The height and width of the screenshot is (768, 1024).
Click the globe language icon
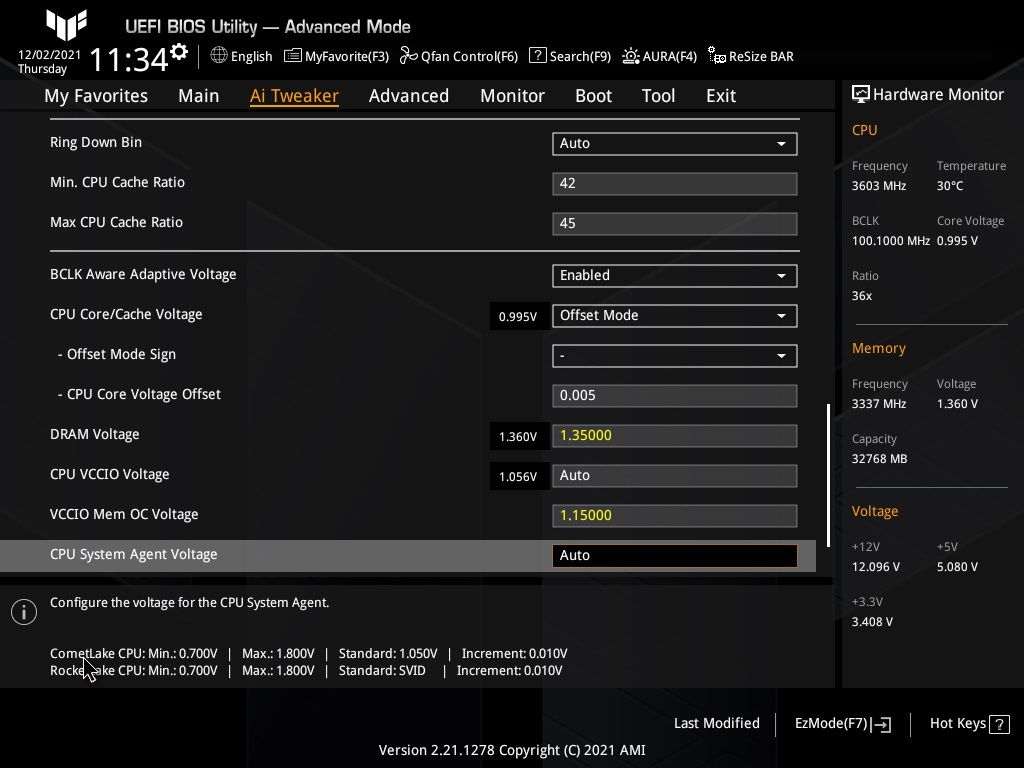(x=219, y=56)
